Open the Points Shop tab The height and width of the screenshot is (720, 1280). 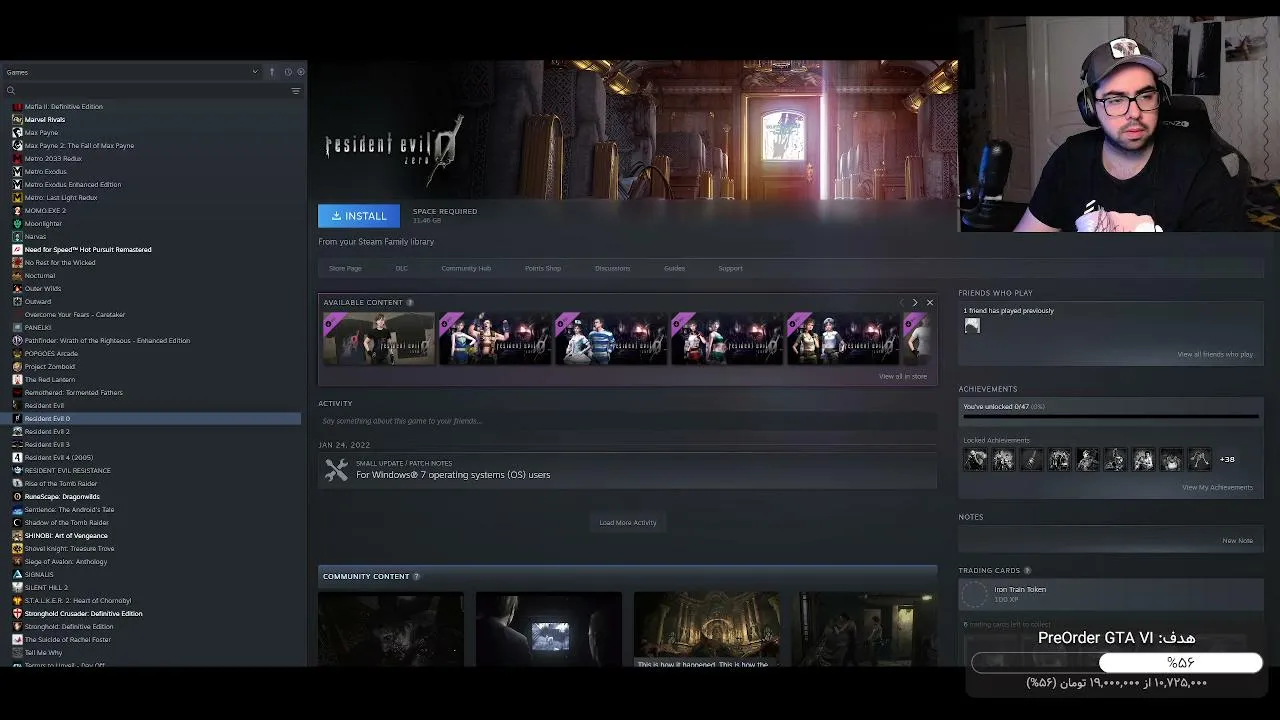[x=543, y=268]
